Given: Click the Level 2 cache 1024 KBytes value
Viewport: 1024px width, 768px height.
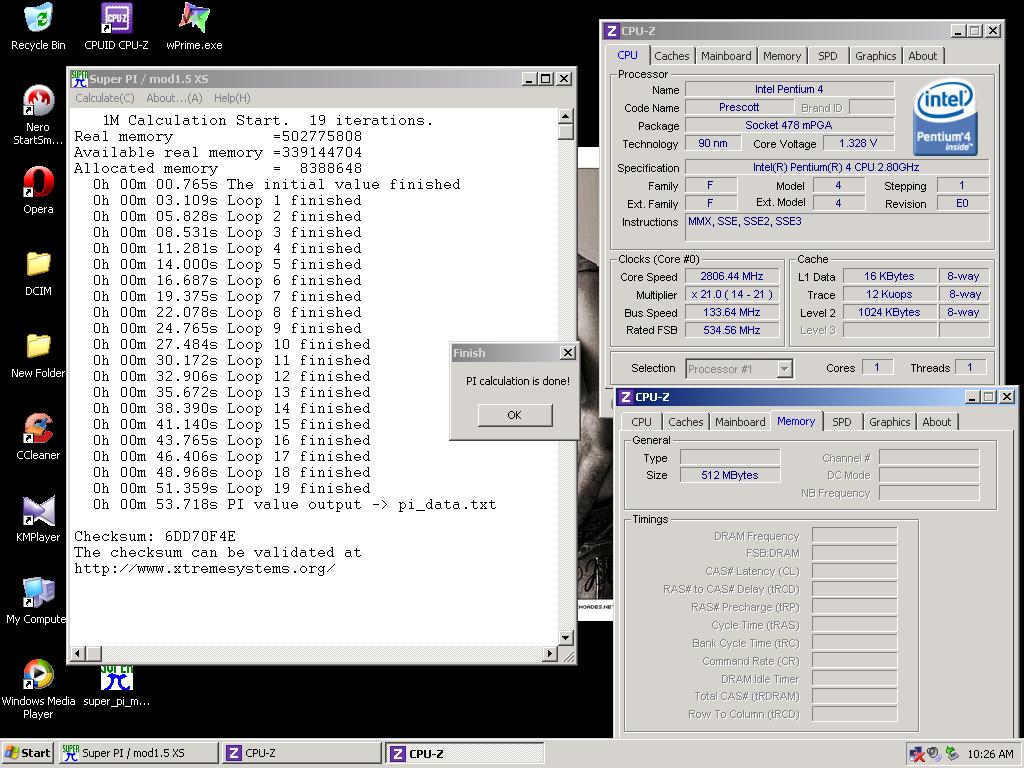Looking at the screenshot, I should point(889,312).
